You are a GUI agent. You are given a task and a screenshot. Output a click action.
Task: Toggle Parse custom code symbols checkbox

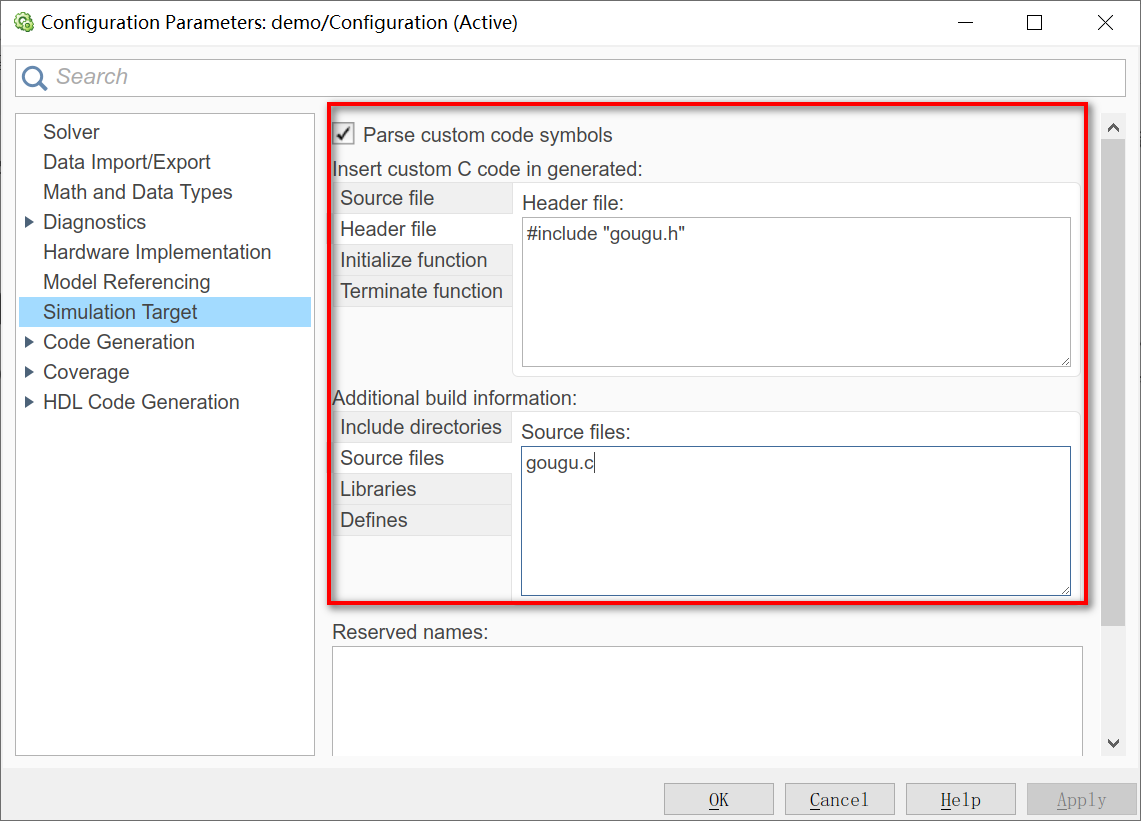pyautogui.click(x=344, y=134)
